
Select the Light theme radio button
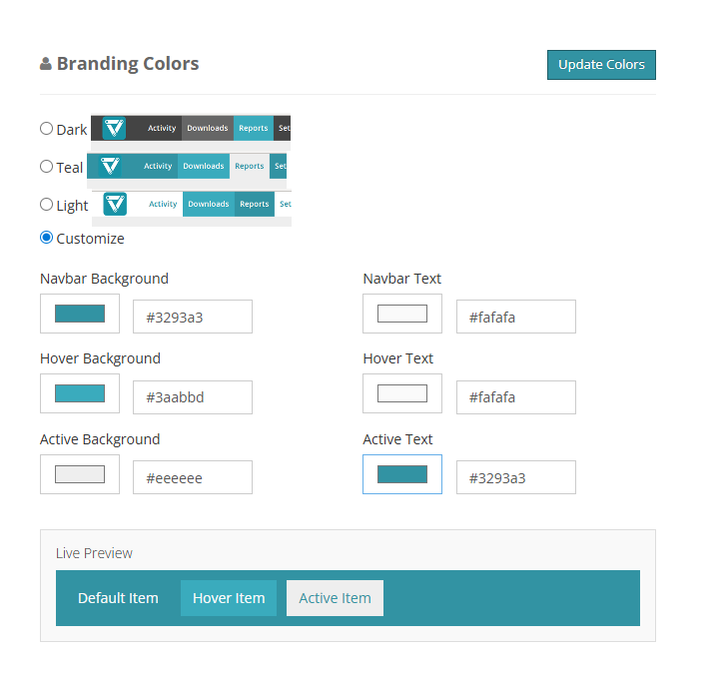pyautogui.click(x=47, y=204)
